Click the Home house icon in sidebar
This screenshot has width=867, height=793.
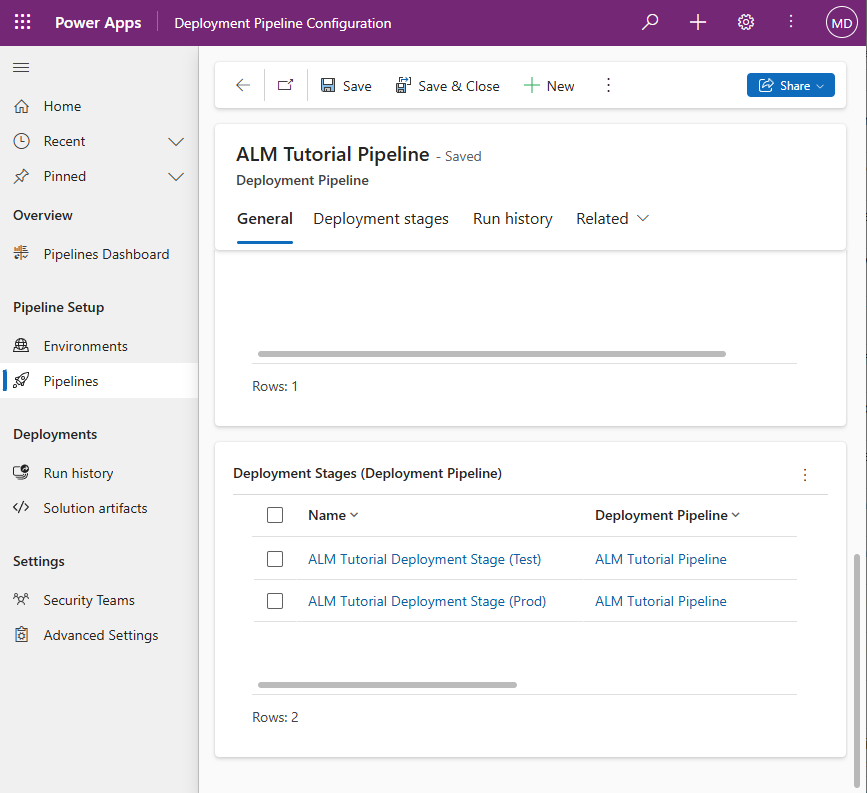pyautogui.click(x=21, y=106)
